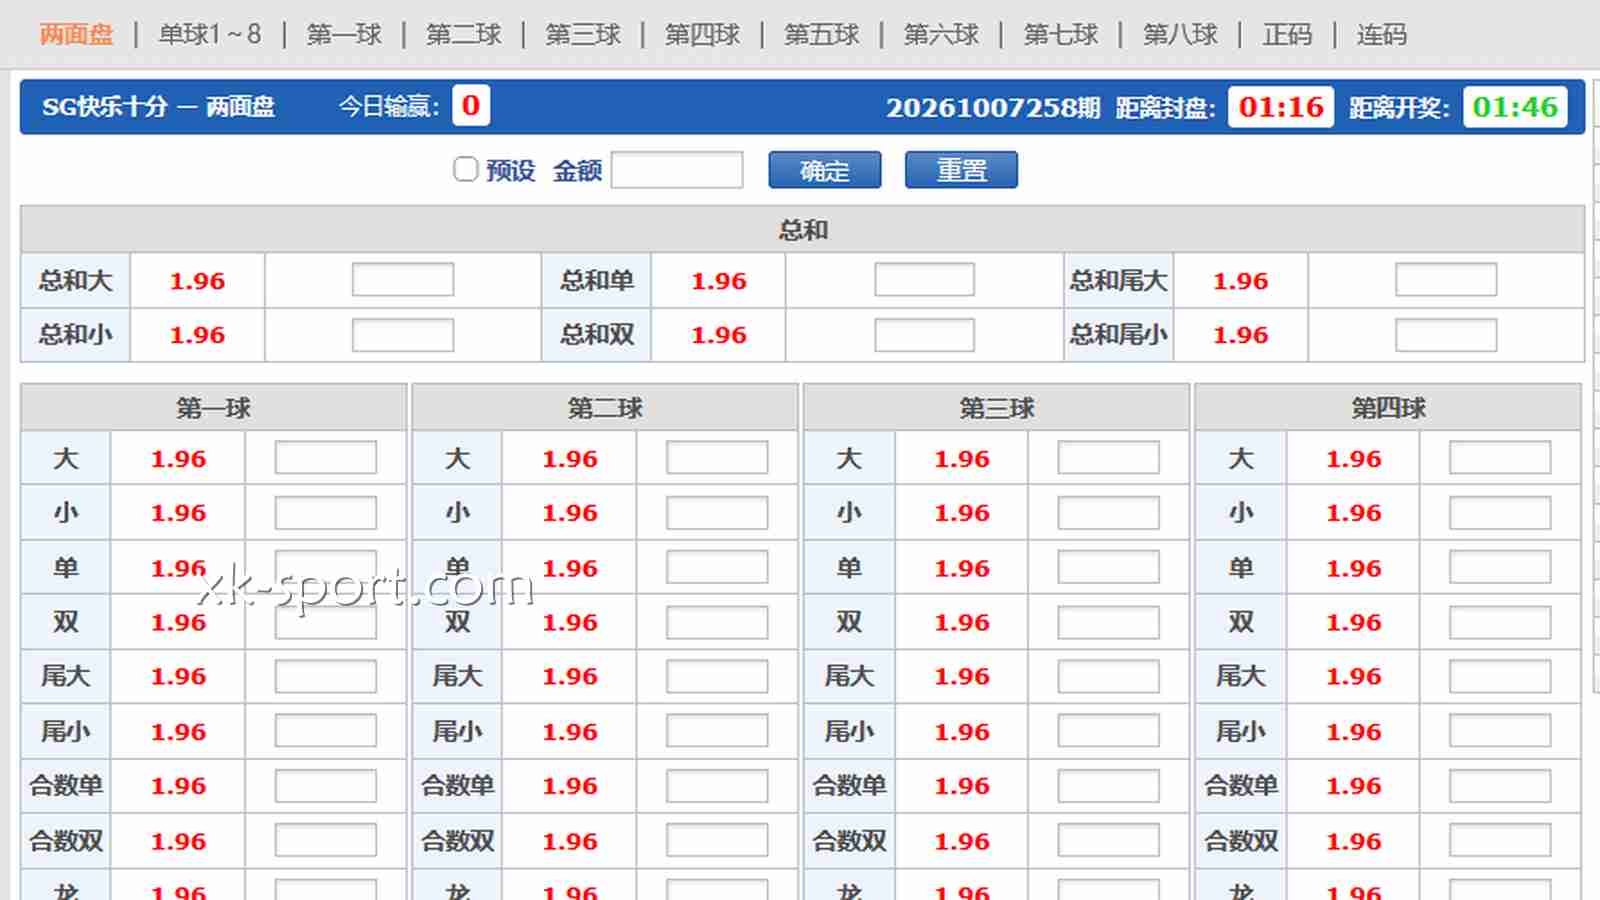
Task: Click the 总和小 bet amount field
Action: click(x=403, y=335)
